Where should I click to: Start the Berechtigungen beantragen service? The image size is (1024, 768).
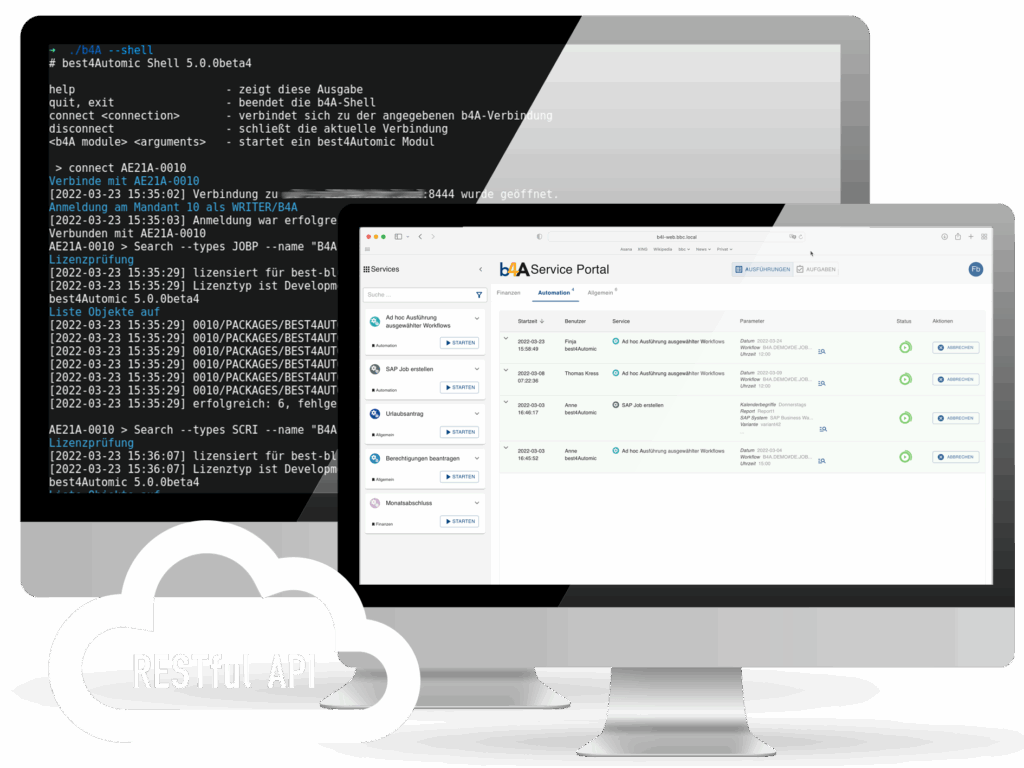[x=460, y=477]
